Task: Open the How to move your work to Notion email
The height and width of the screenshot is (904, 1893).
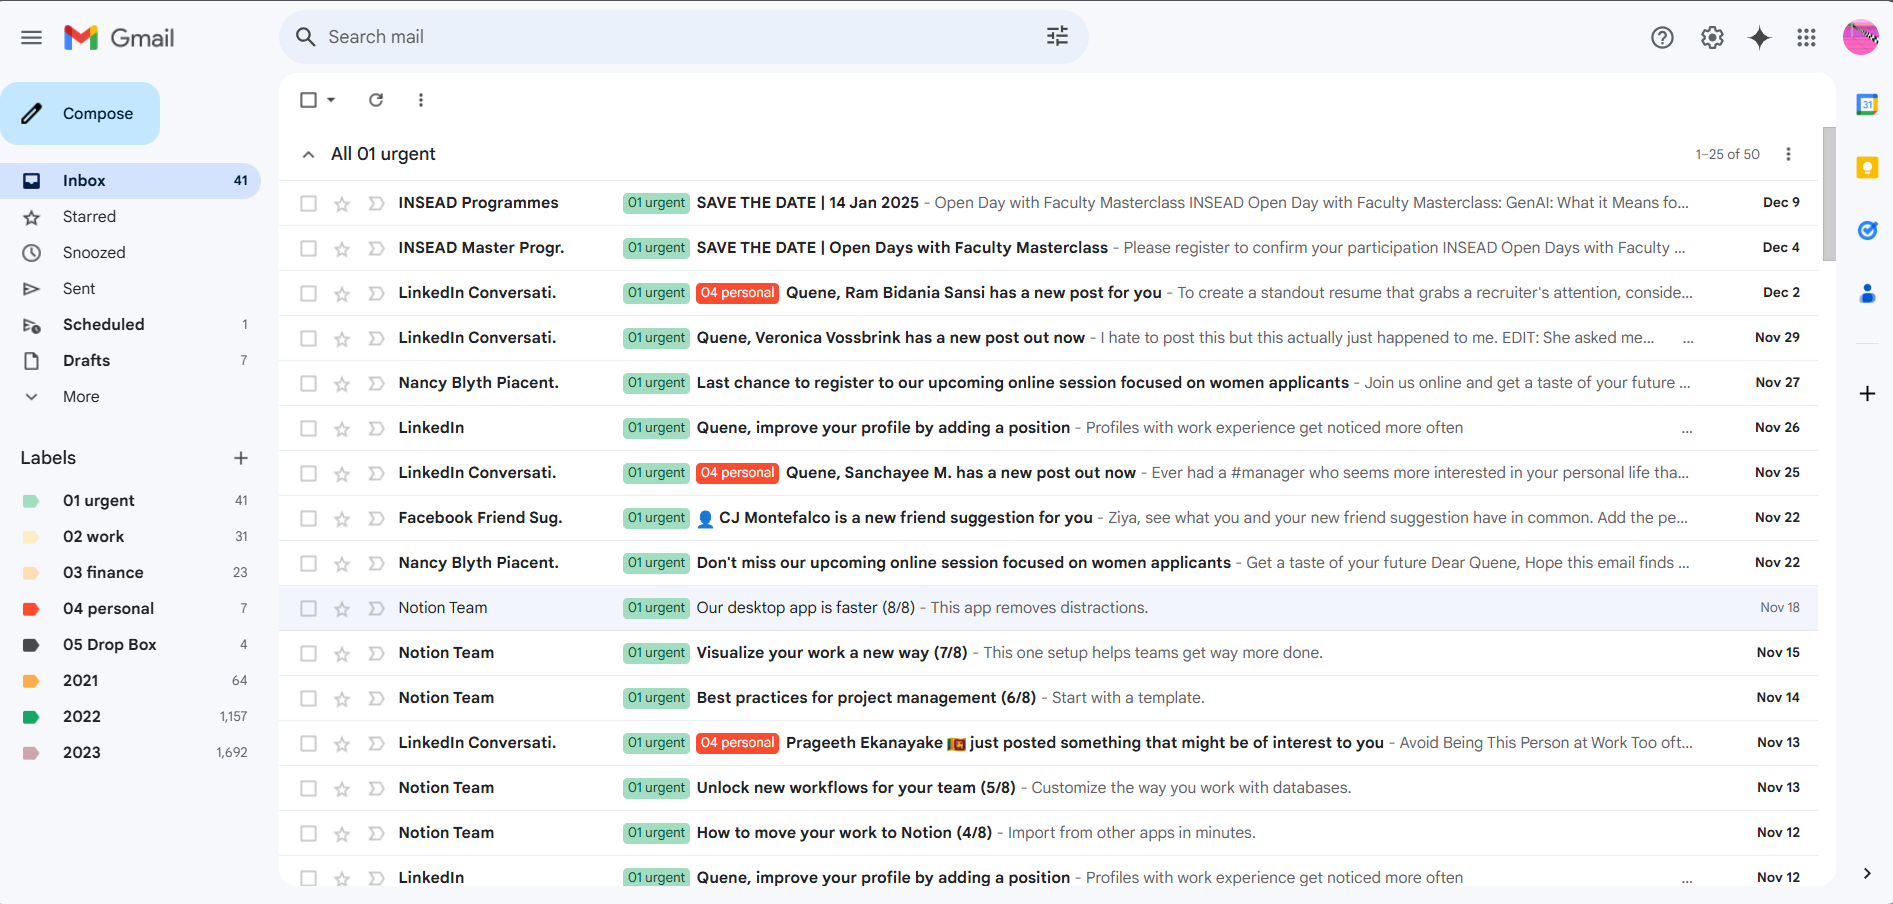Action: point(1048,833)
